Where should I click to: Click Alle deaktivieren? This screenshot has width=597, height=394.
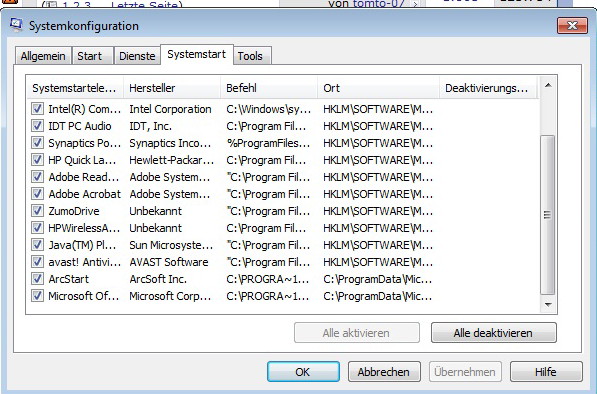coord(493,333)
